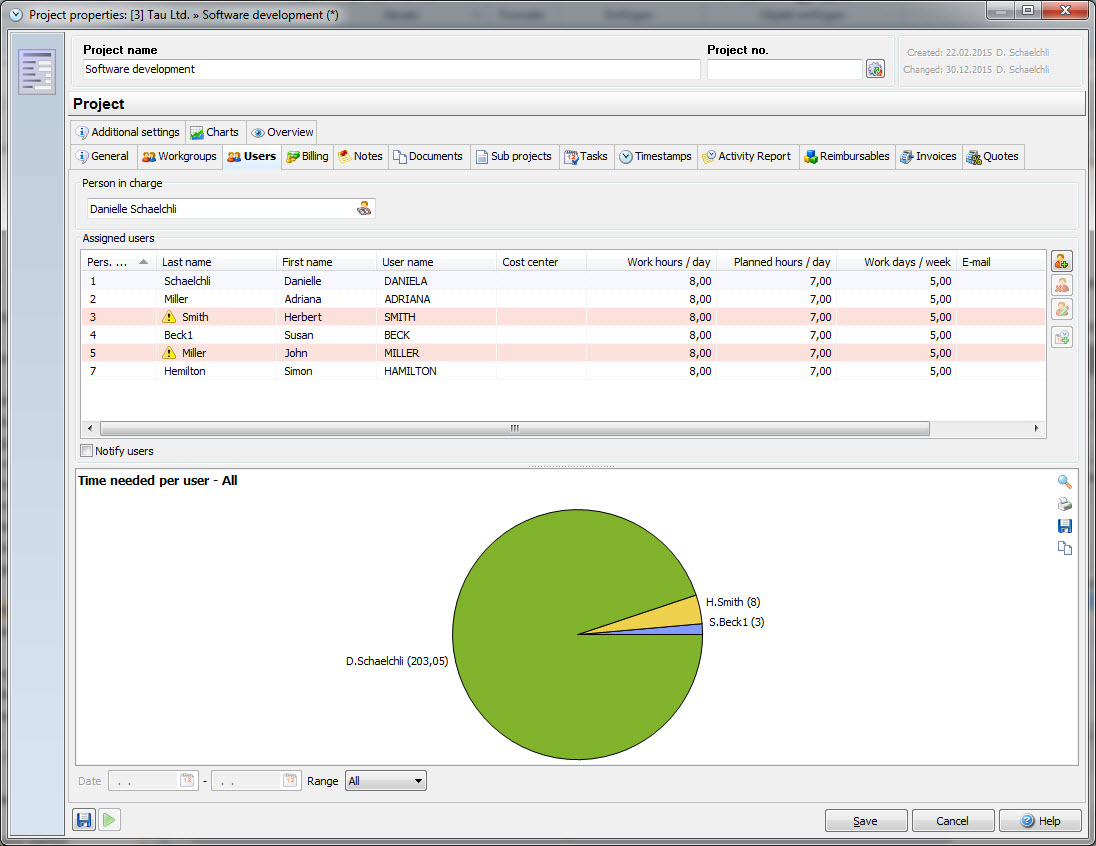
Task: Open the Activity Report tab
Action: pyautogui.click(x=746, y=157)
